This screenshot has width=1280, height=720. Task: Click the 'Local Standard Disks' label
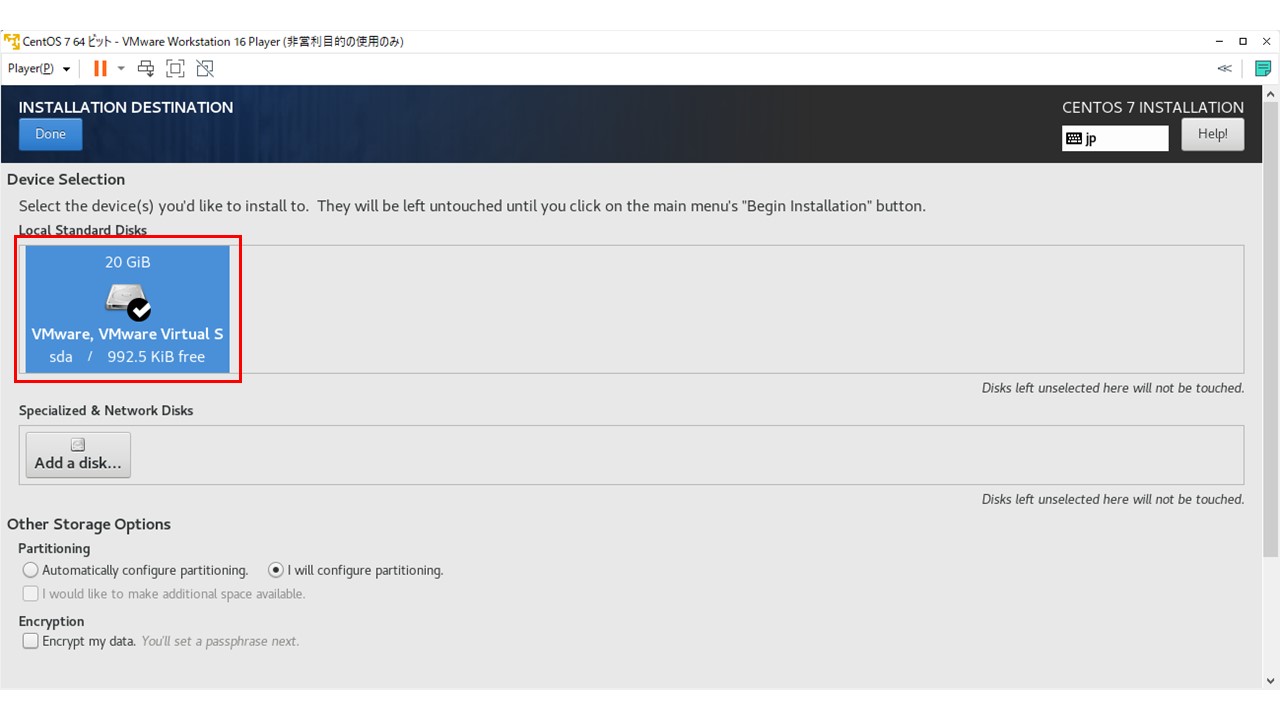[x=83, y=230]
